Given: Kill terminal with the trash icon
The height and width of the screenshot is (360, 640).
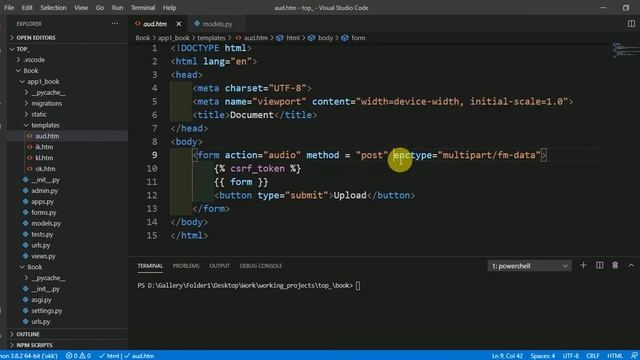Looking at the screenshot, I should coord(615,266).
